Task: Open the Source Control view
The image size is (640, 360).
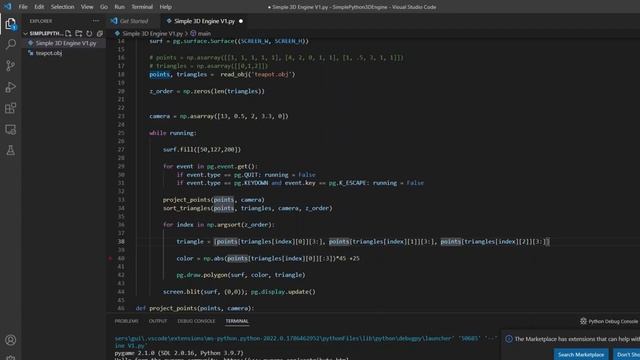Action: (x=11, y=65)
